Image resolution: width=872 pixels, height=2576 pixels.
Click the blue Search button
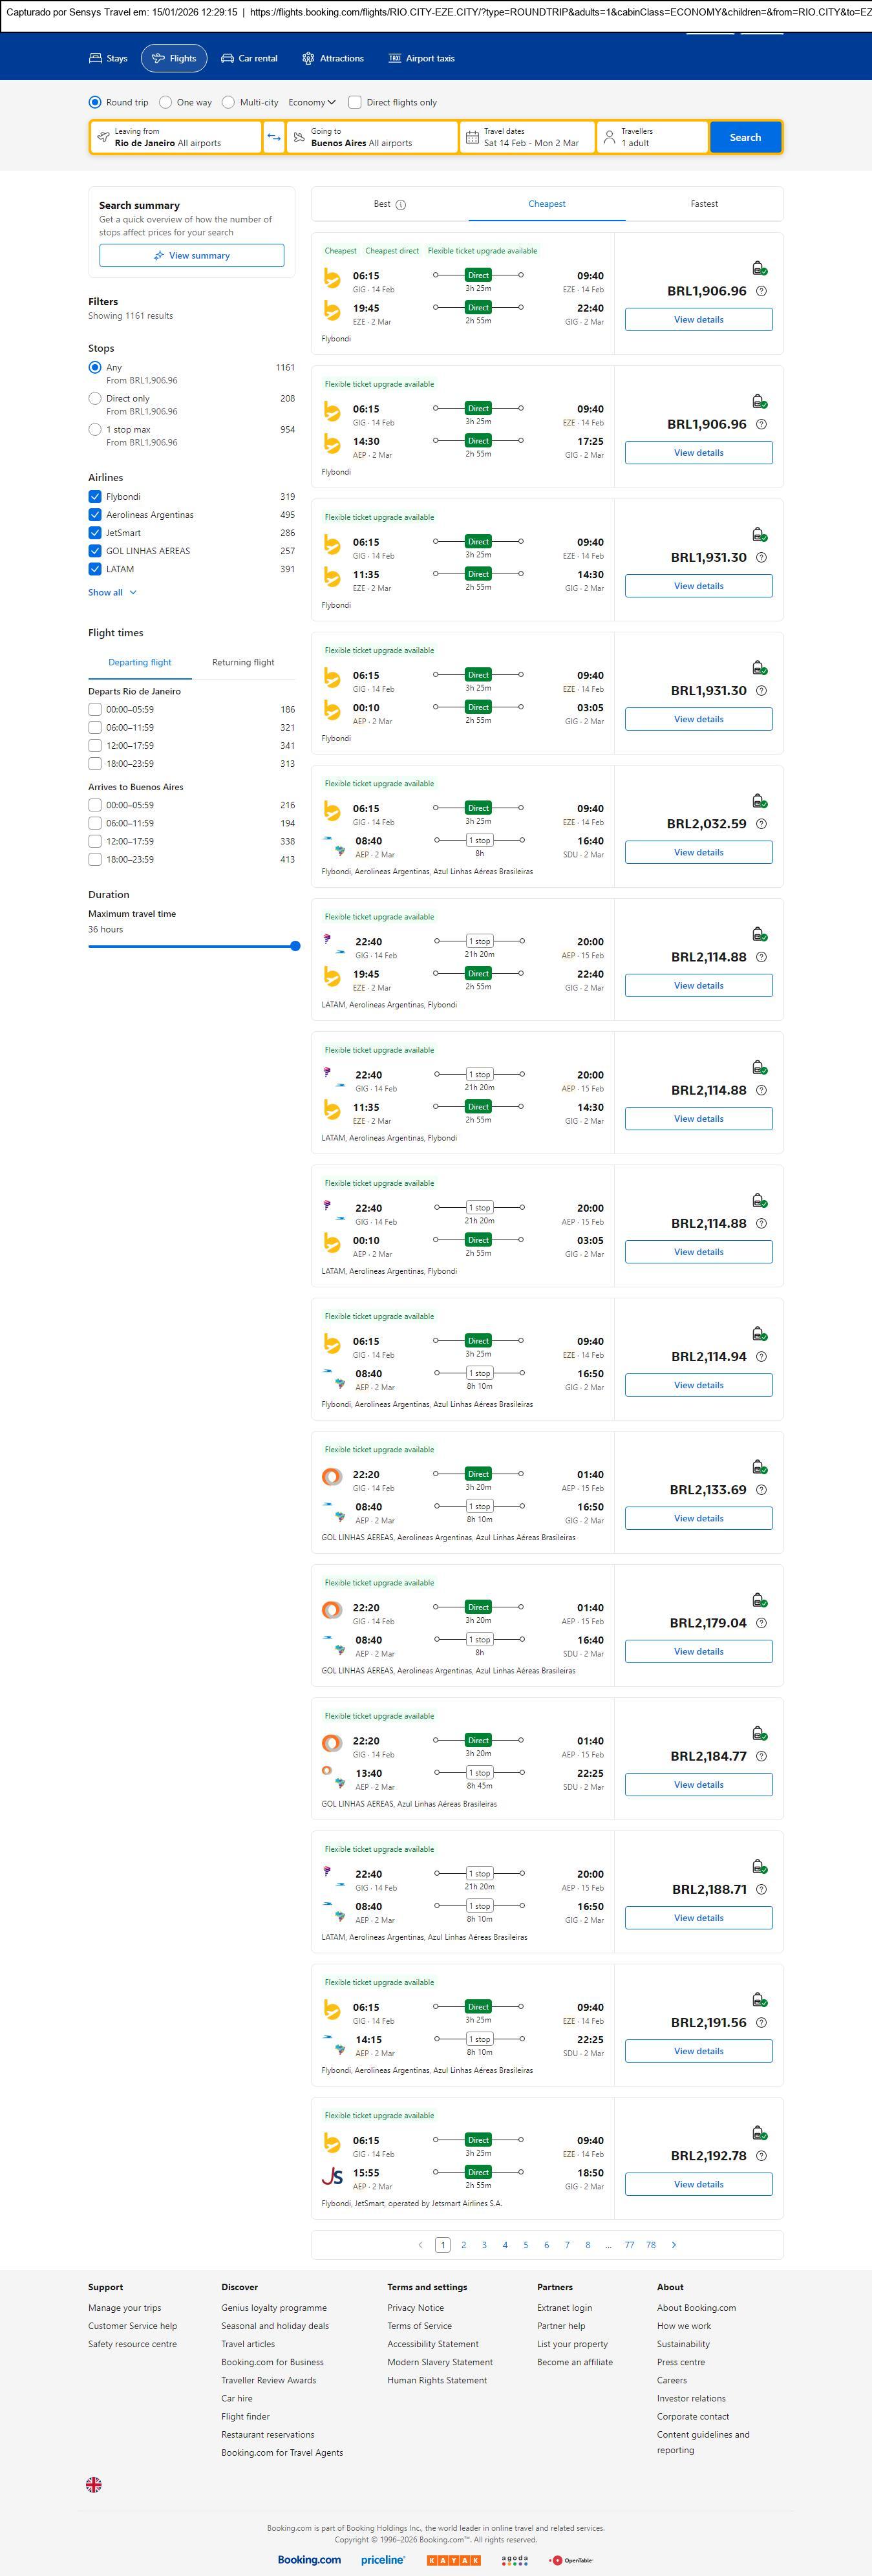point(745,137)
